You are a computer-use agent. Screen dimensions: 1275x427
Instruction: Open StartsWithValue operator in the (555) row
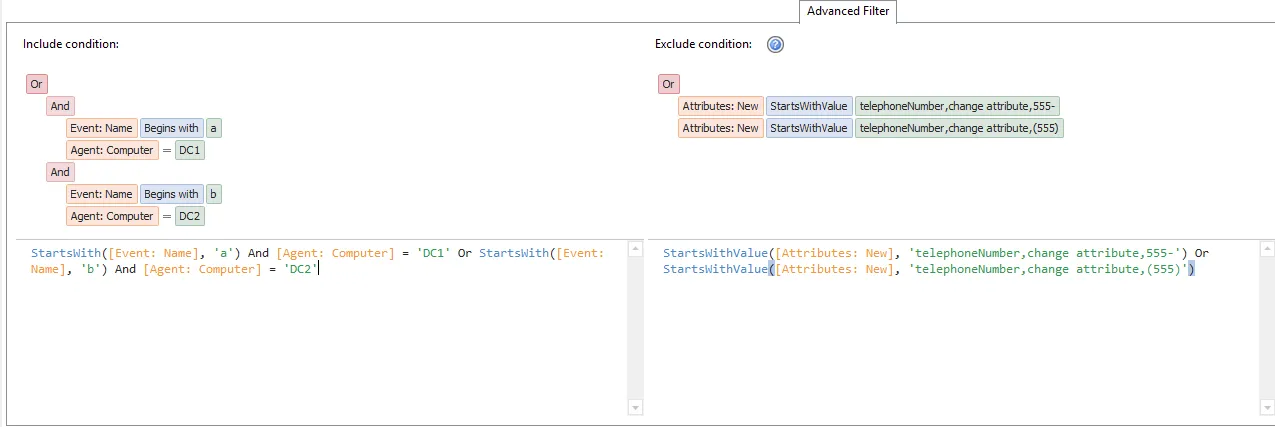coord(809,128)
